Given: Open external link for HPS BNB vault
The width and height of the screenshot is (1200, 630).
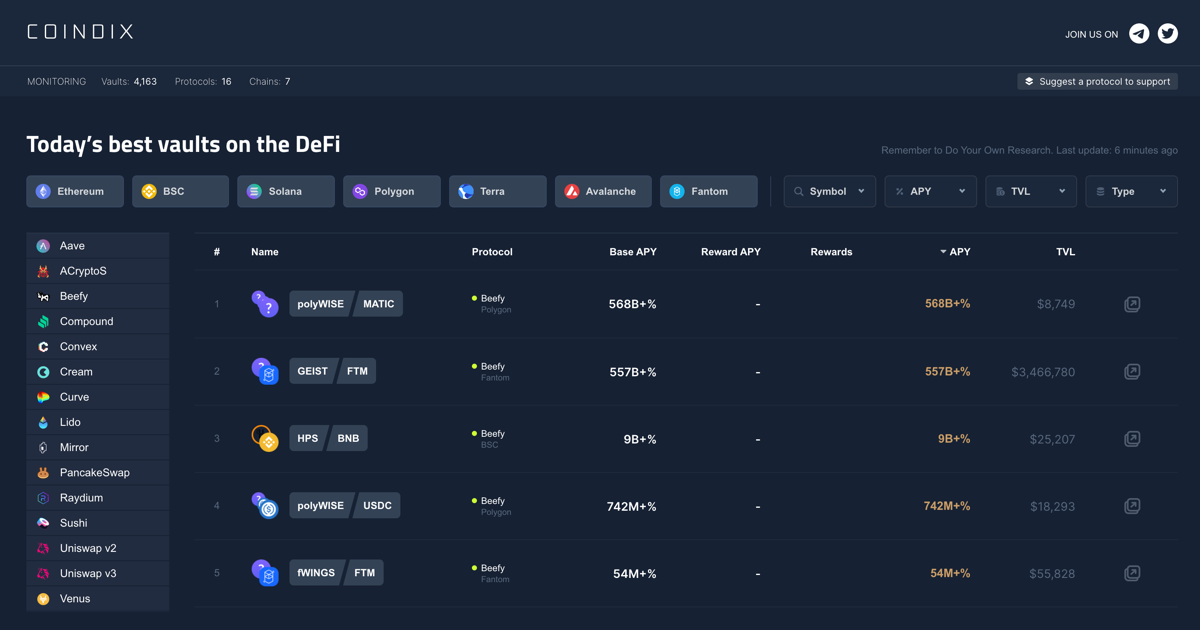Looking at the screenshot, I should pos(1132,439).
